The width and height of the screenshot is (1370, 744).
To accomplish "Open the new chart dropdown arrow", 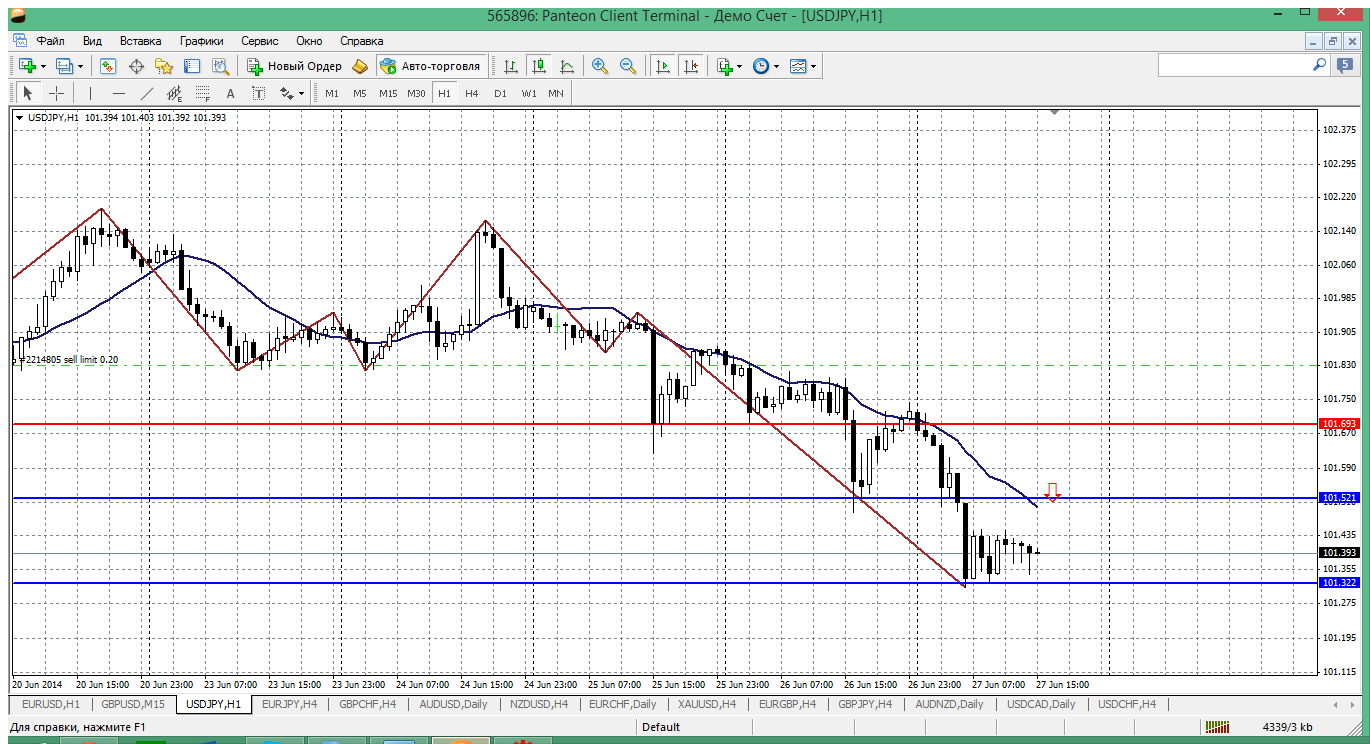I will tap(43, 66).
